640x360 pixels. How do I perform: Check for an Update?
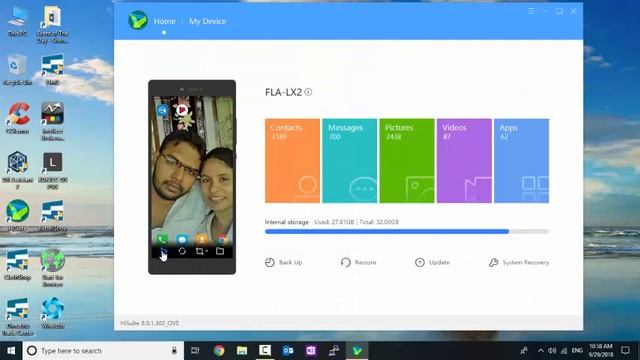pyautogui.click(x=432, y=262)
